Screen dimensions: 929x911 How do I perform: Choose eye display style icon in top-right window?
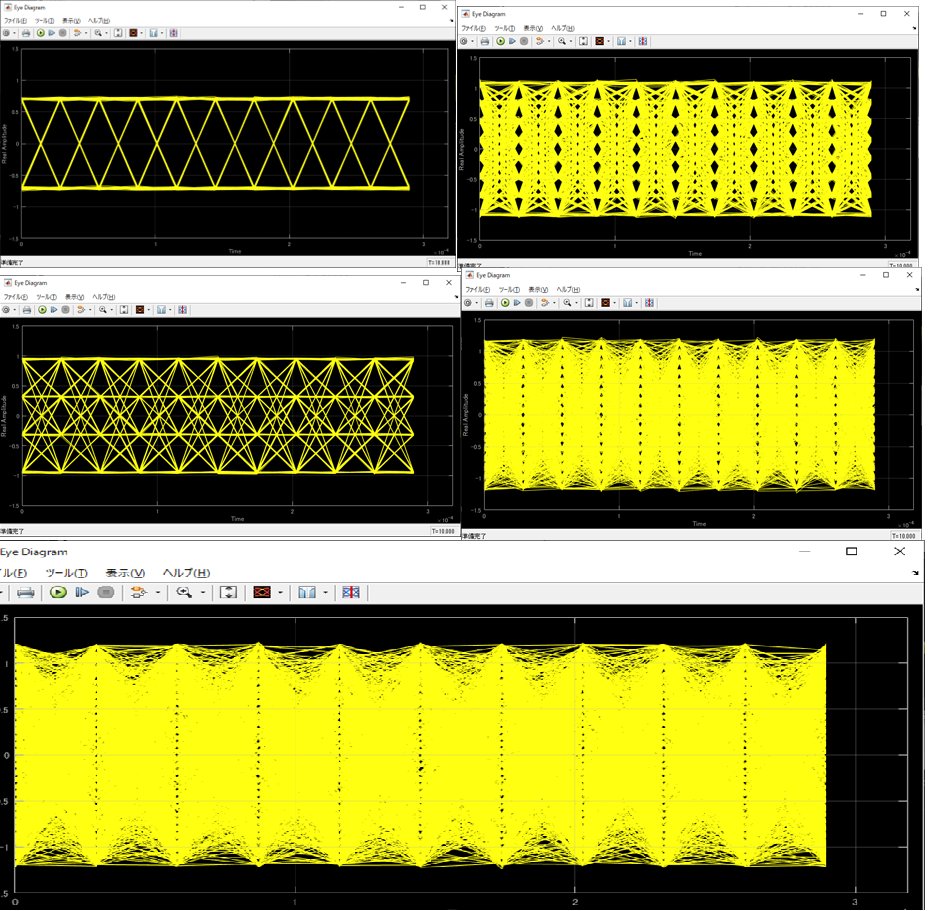click(600, 41)
